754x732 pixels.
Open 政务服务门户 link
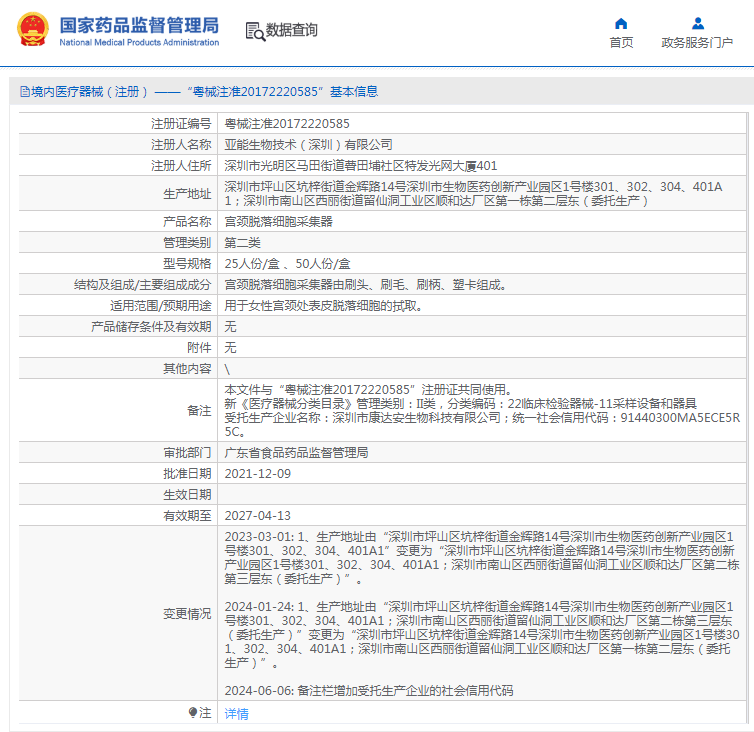[x=697, y=43]
